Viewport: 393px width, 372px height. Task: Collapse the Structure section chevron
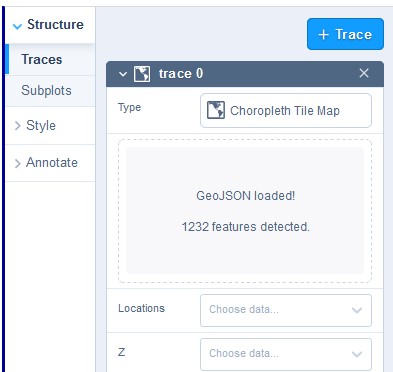tap(17, 26)
